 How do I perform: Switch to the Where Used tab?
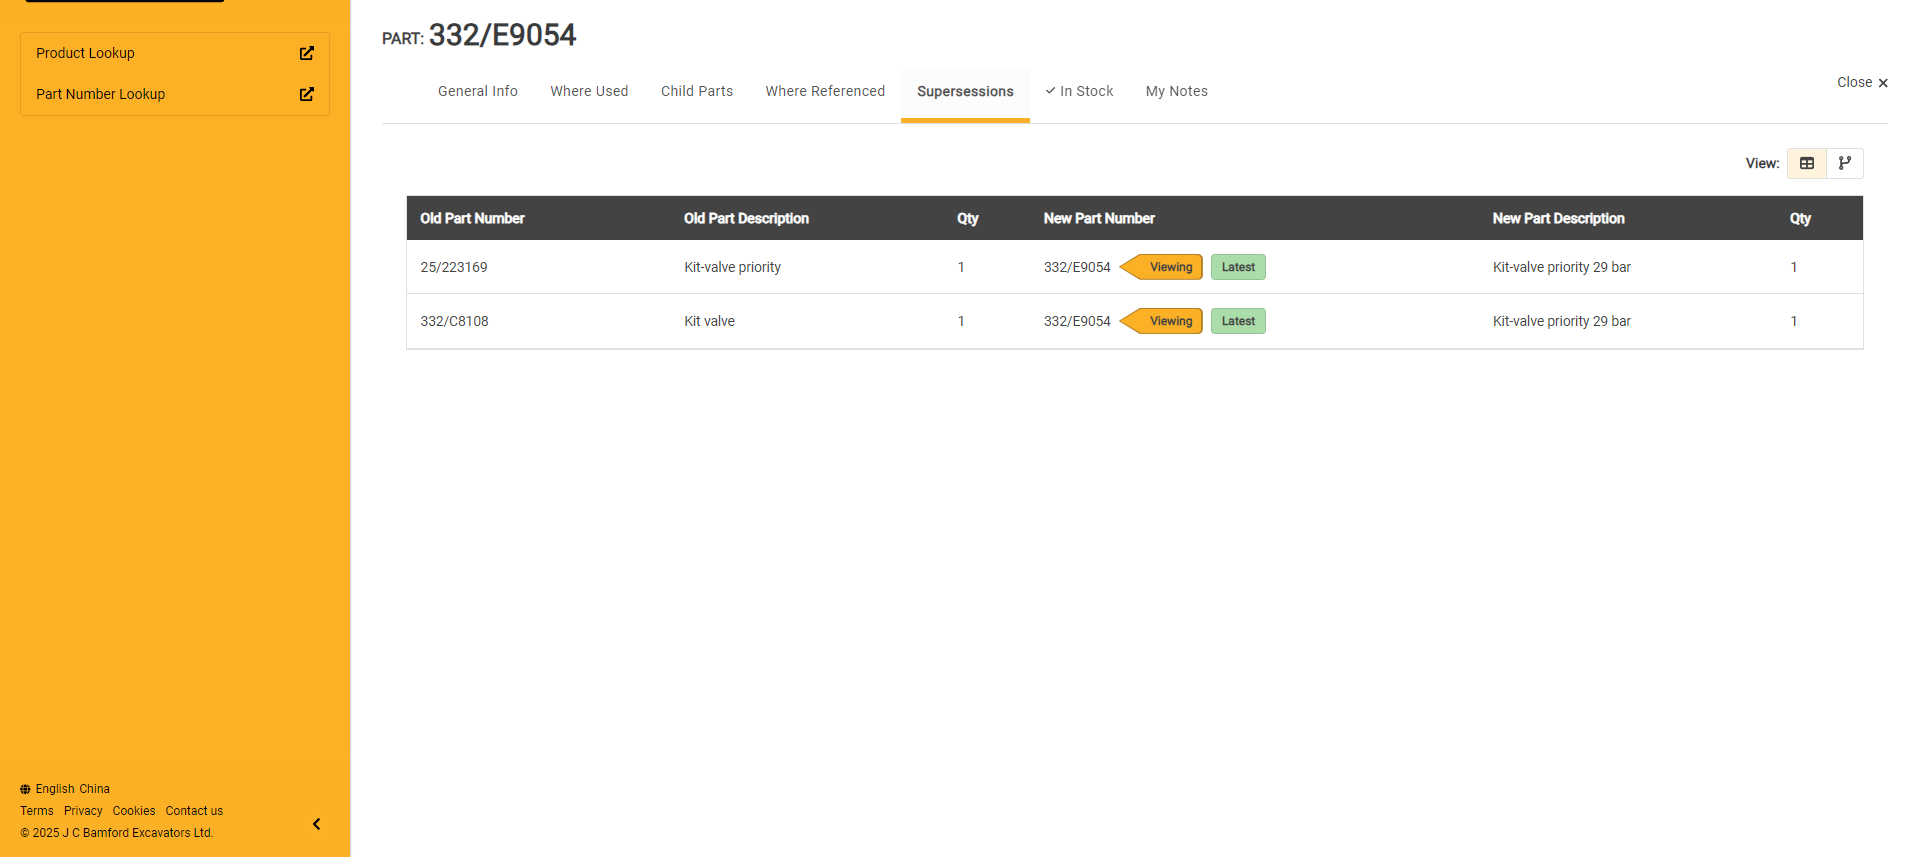[x=589, y=91]
